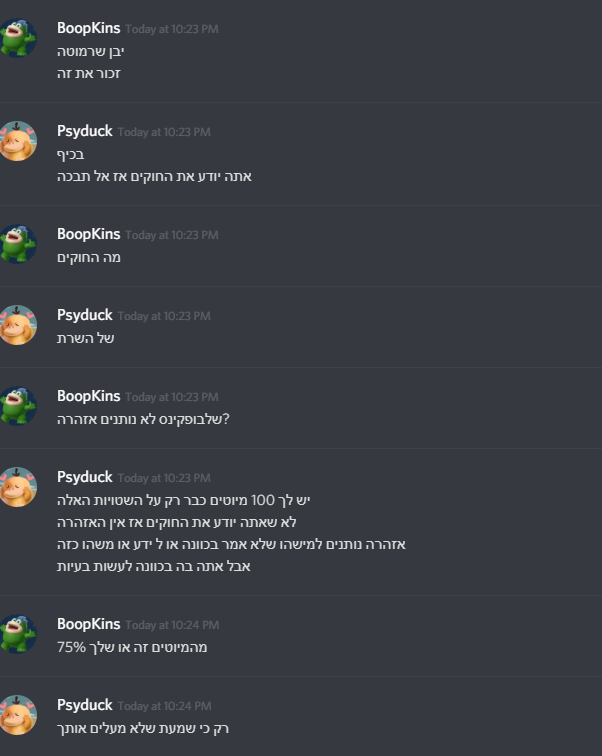Viewport: 602px width, 756px height.
Task: Click timestamp of the last Psyduck message
Action: click(x=164, y=706)
